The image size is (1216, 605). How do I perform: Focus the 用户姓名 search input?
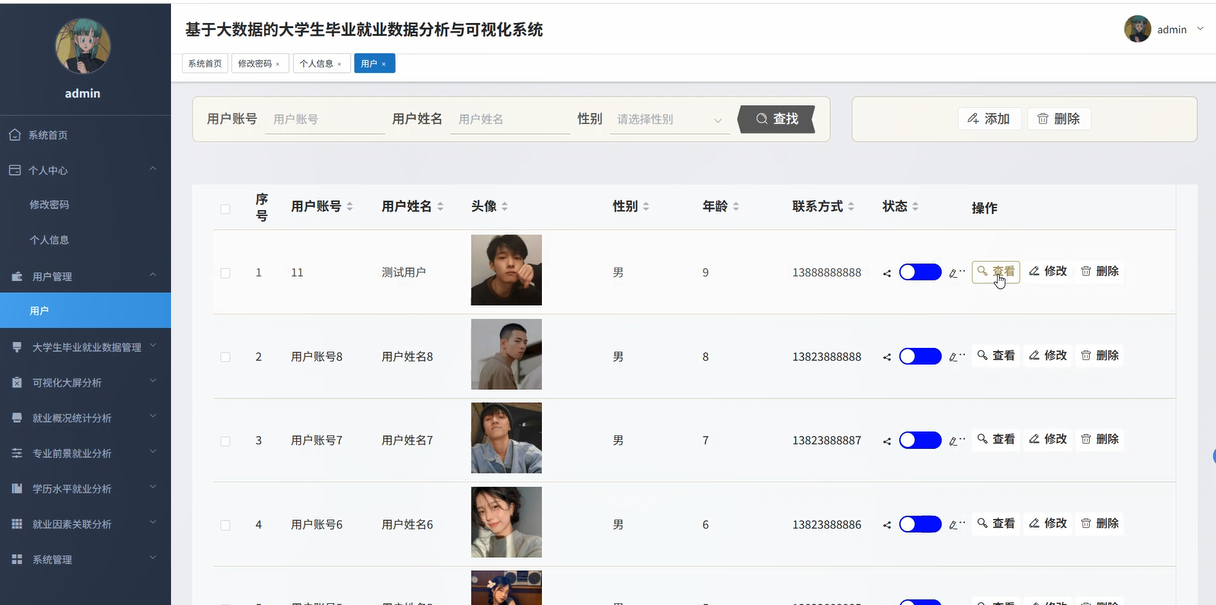(510, 119)
